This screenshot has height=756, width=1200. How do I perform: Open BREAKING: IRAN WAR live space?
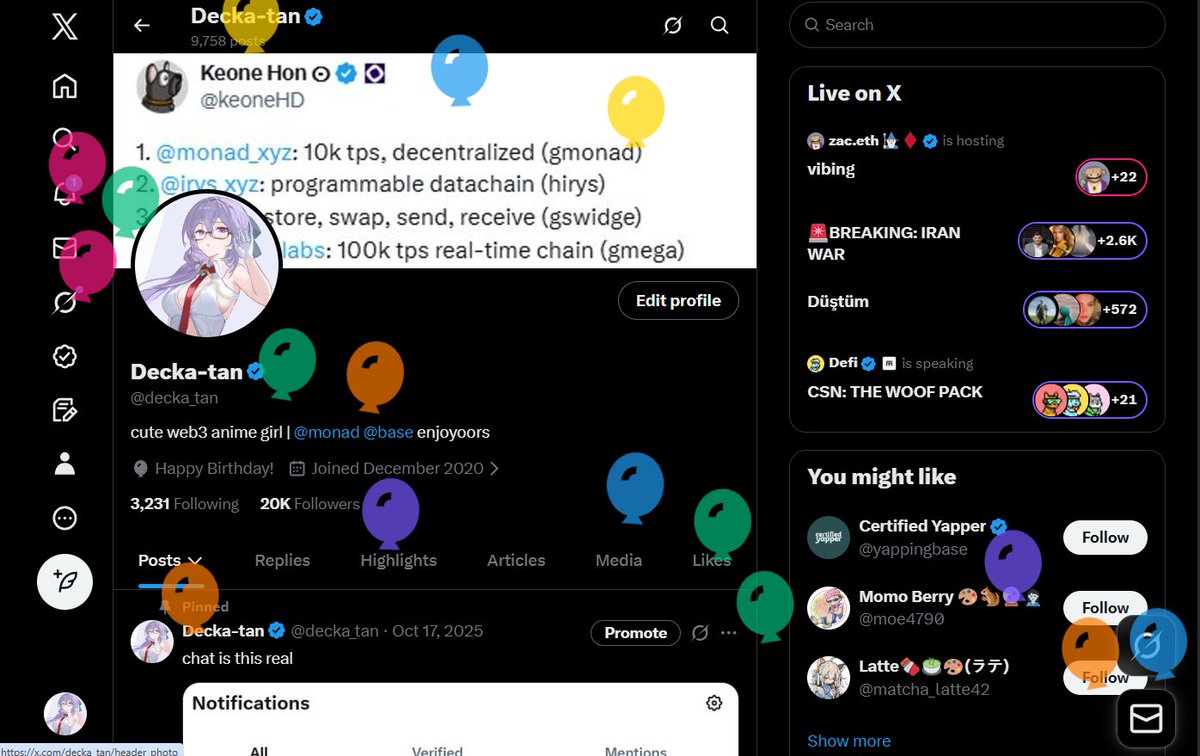(884, 243)
